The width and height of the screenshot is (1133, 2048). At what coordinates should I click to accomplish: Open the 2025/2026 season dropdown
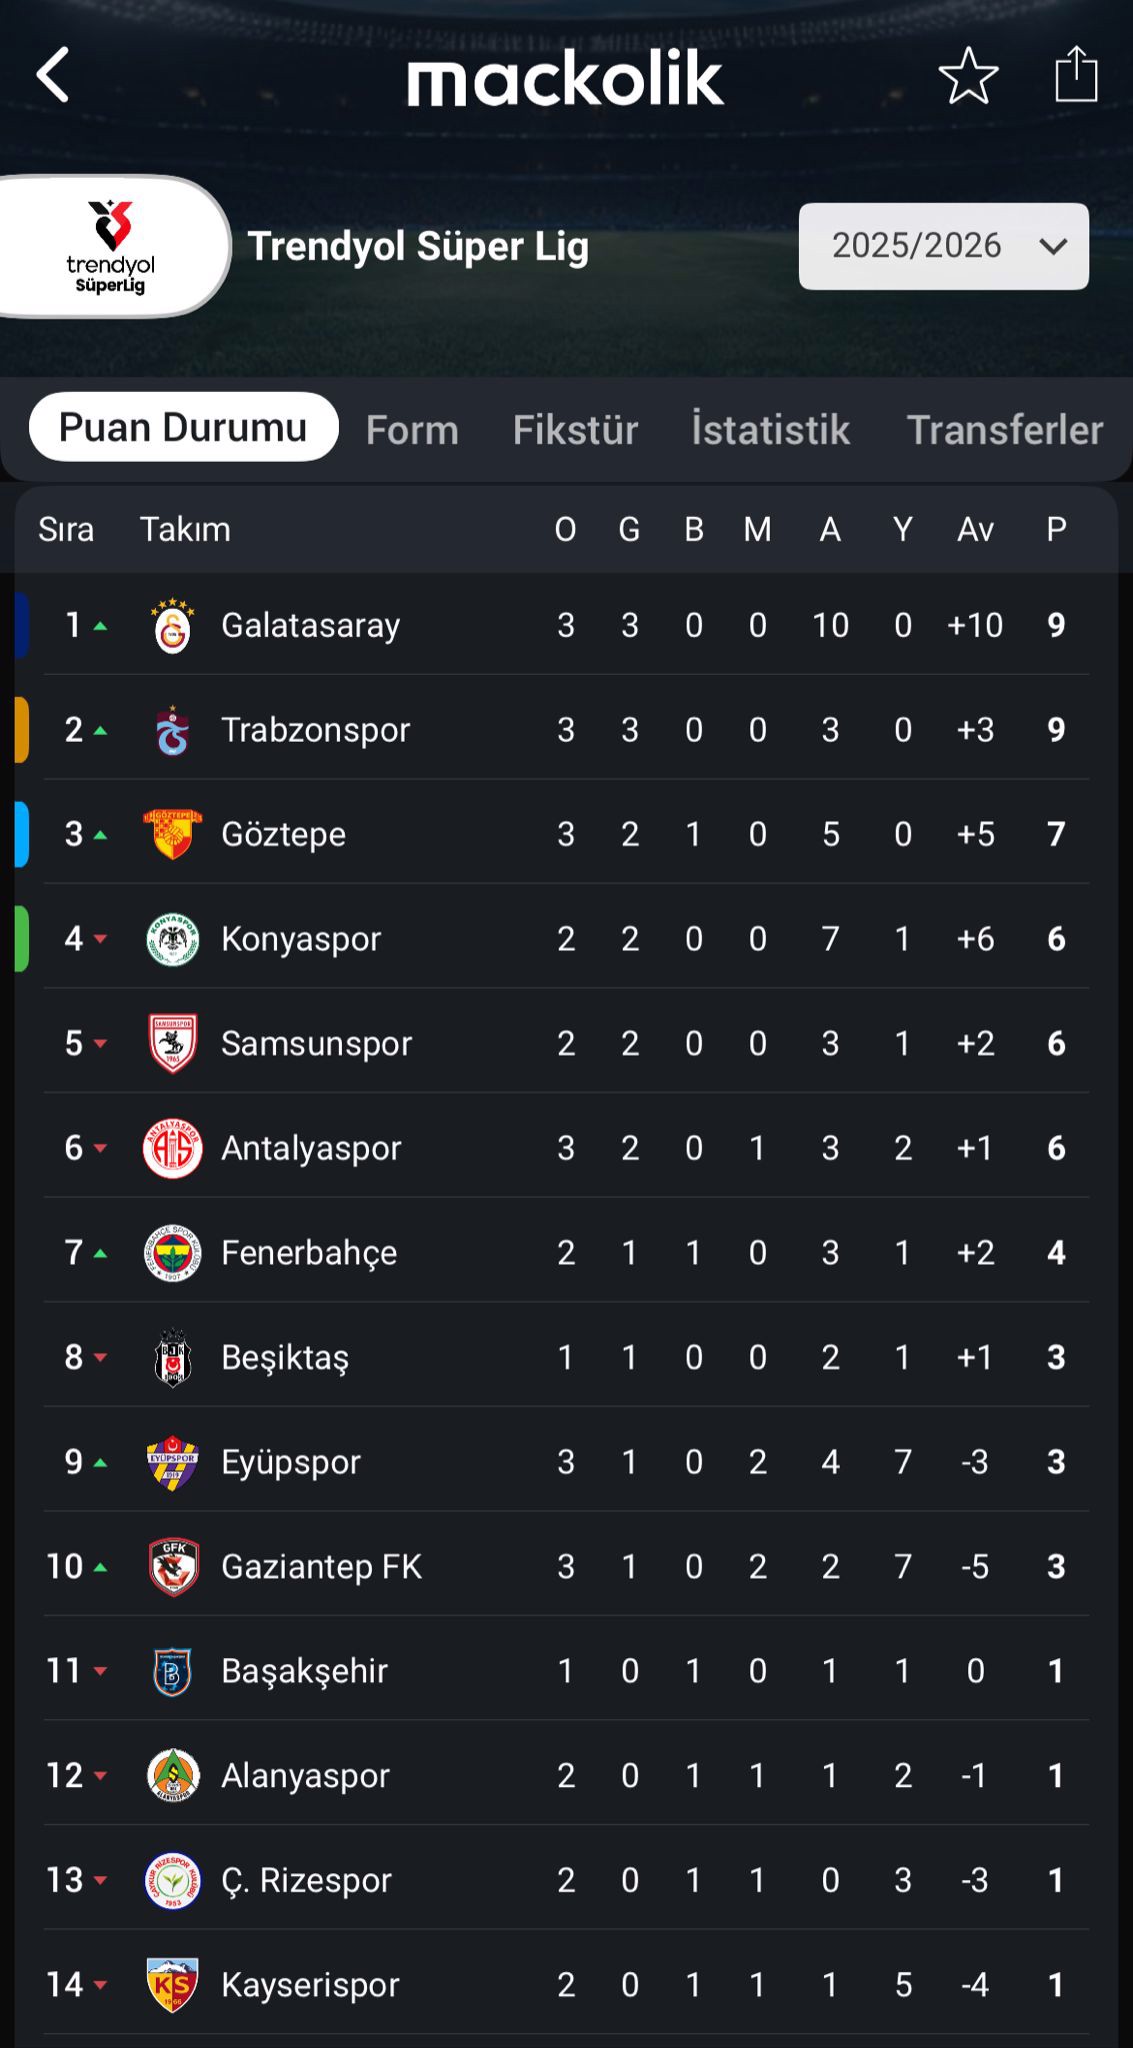[943, 246]
